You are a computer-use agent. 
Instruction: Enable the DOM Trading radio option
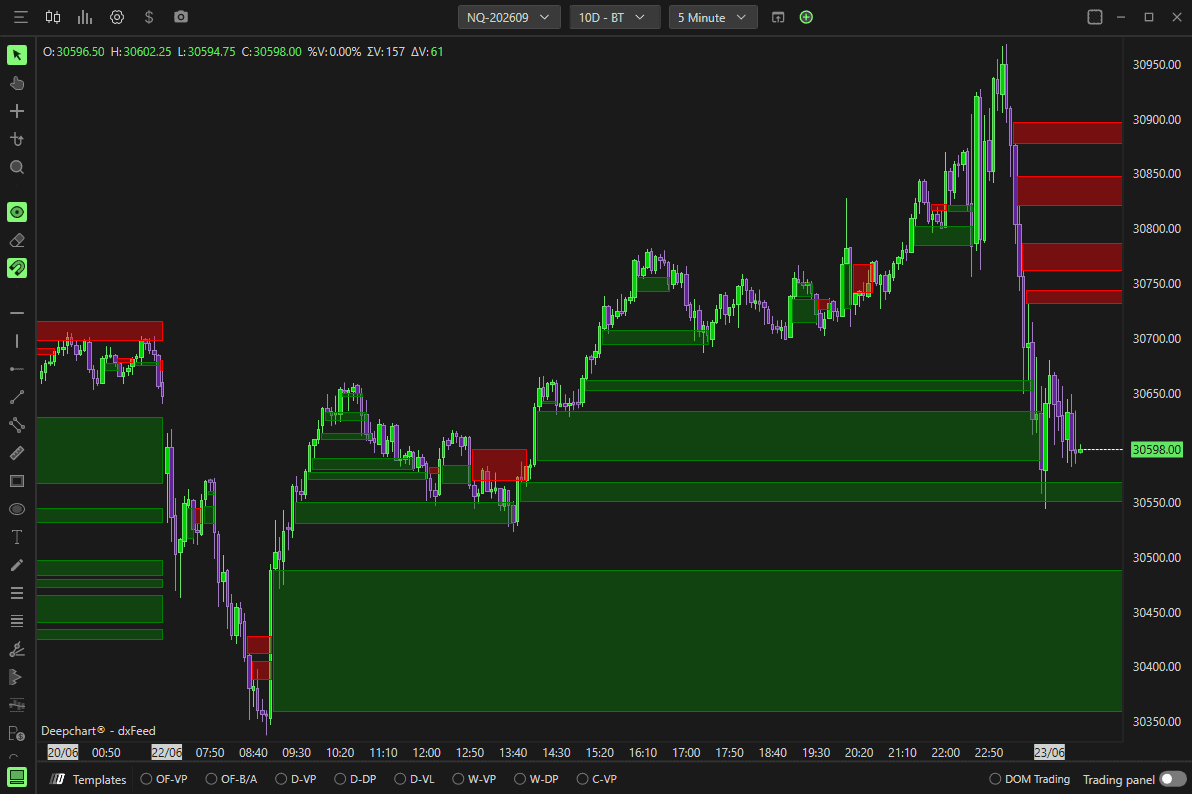tap(995, 779)
